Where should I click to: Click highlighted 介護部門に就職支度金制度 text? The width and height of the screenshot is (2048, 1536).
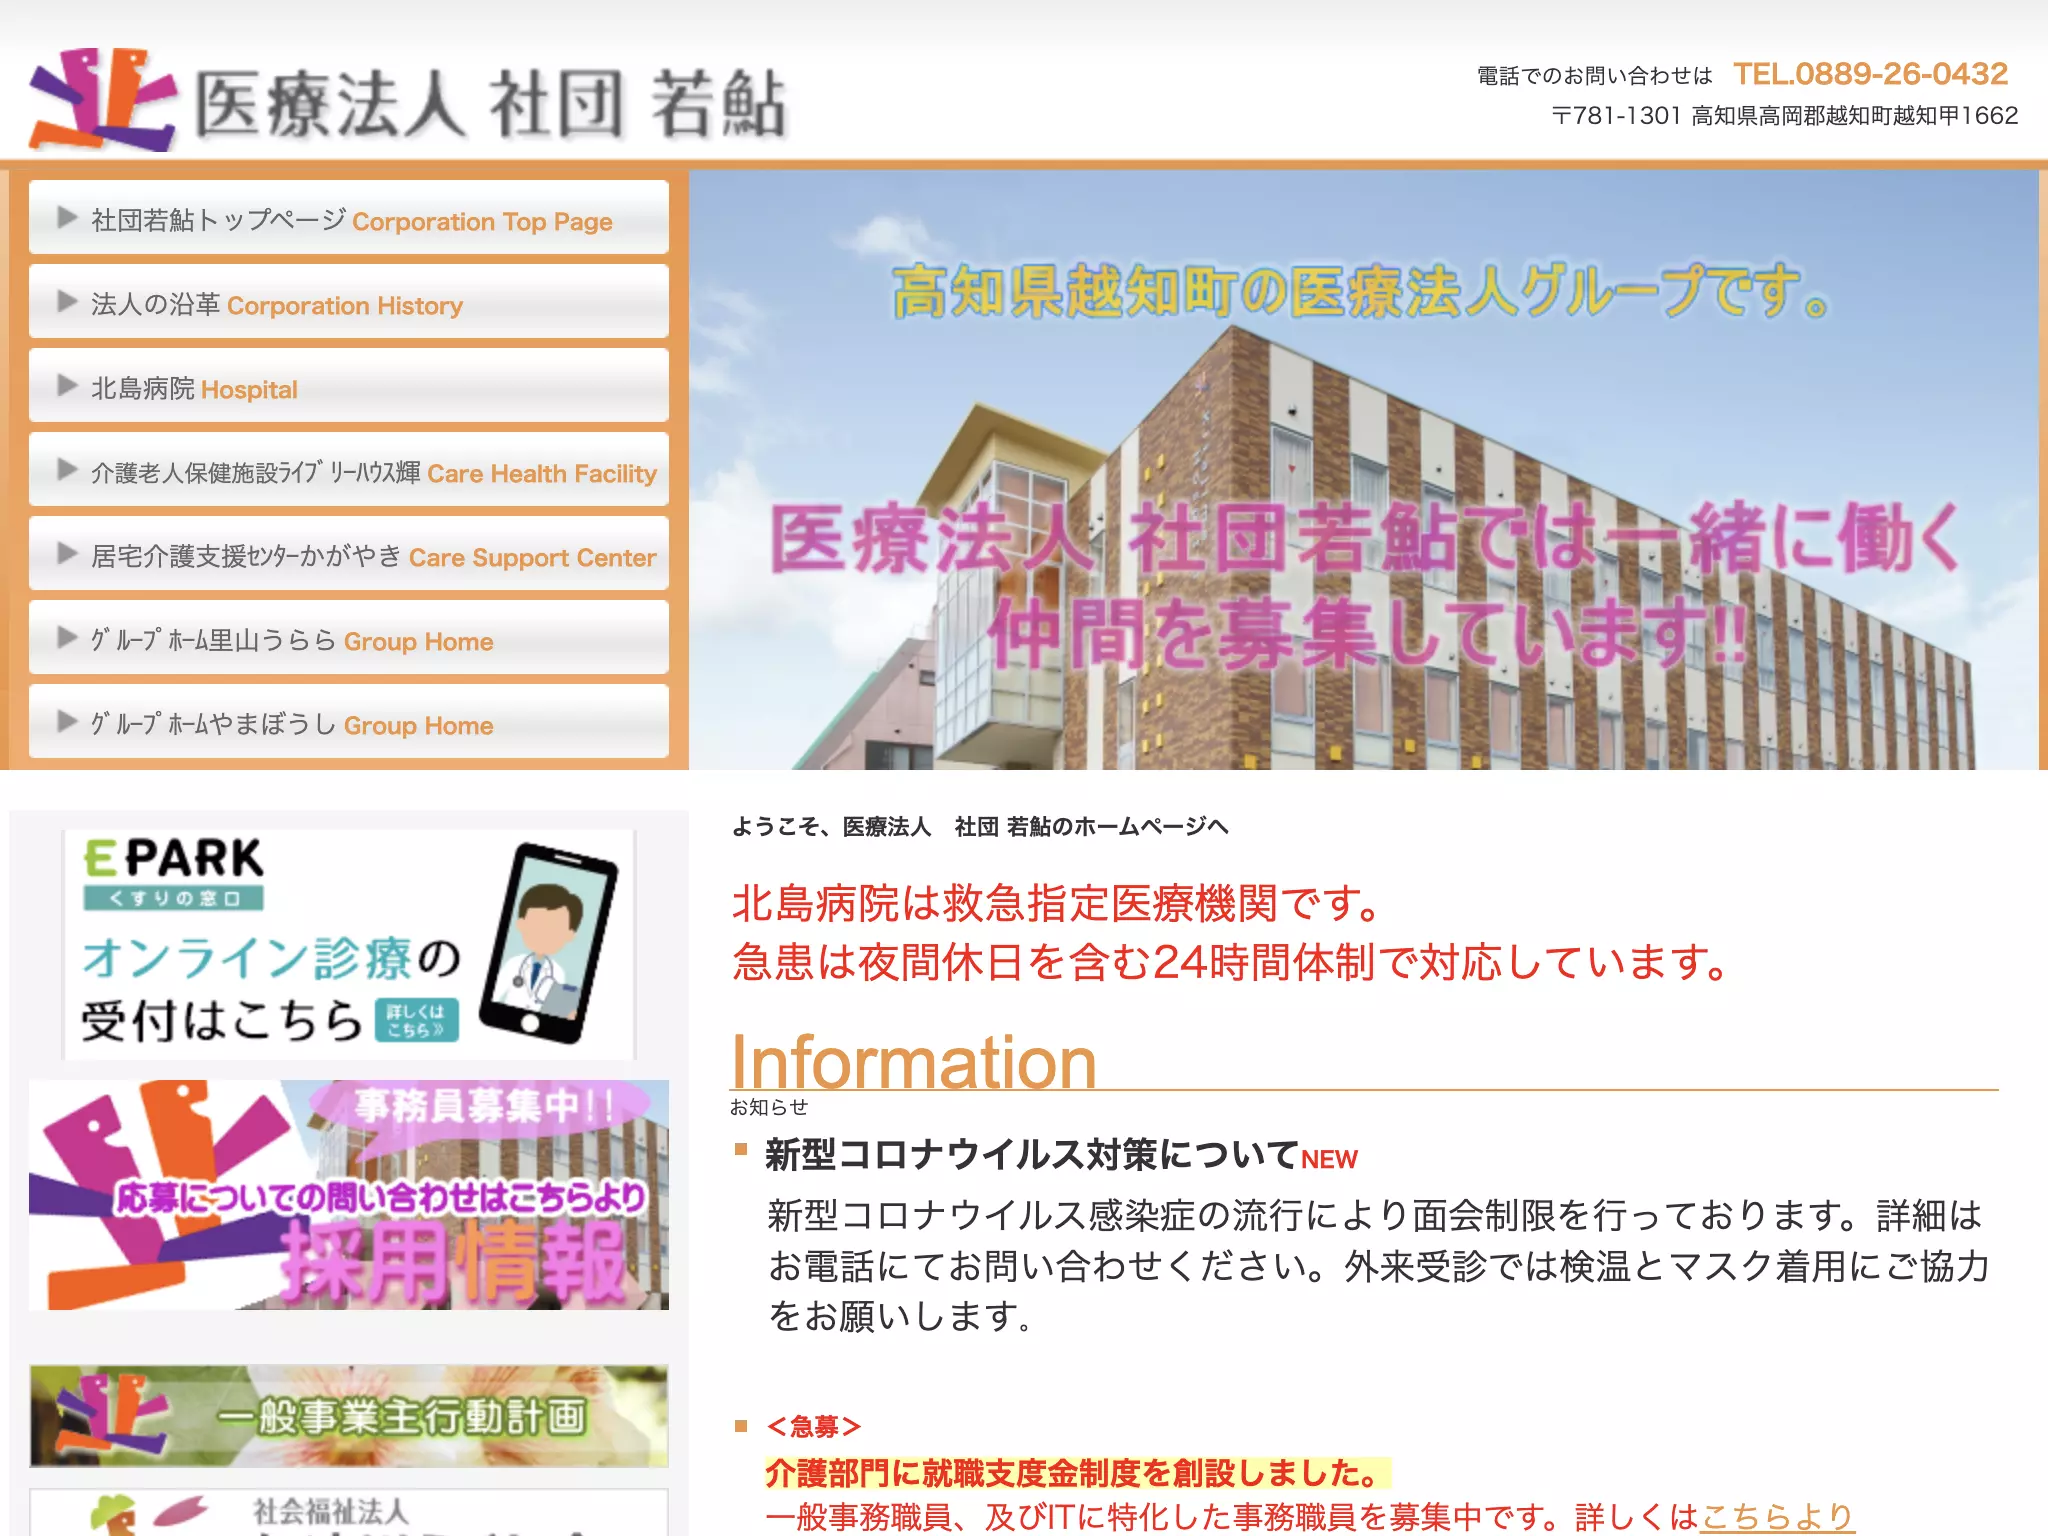coord(1078,1473)
